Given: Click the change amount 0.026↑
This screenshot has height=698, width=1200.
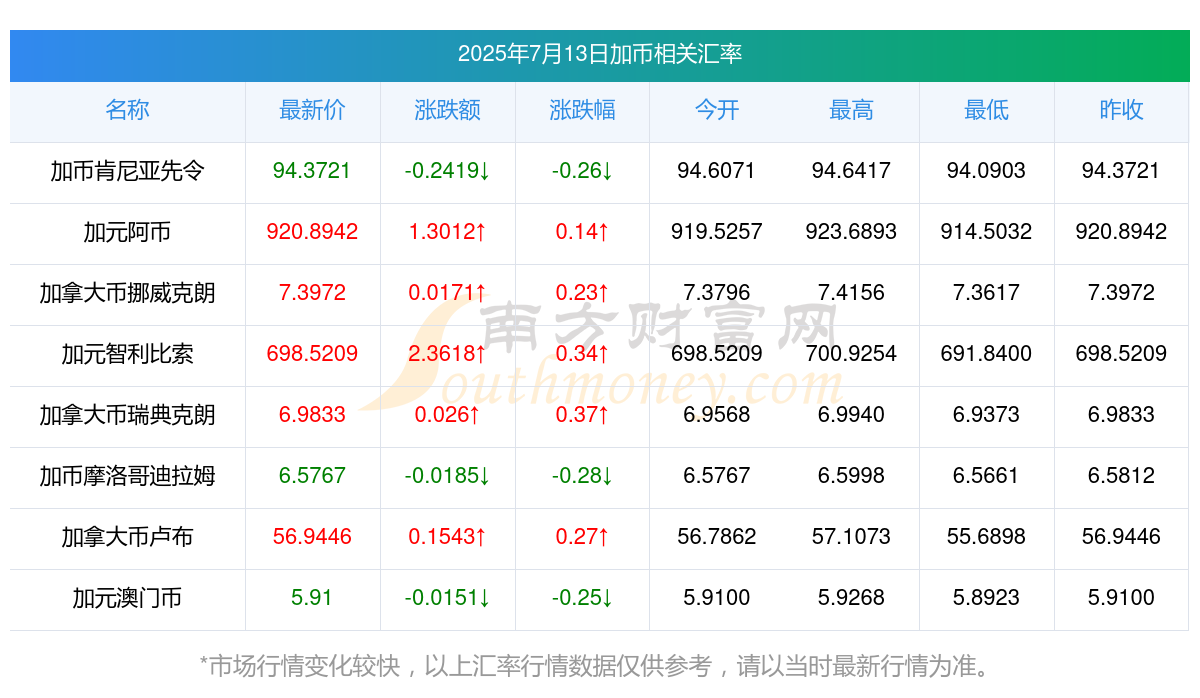Looking at the screenshot, I should [447, 415].
